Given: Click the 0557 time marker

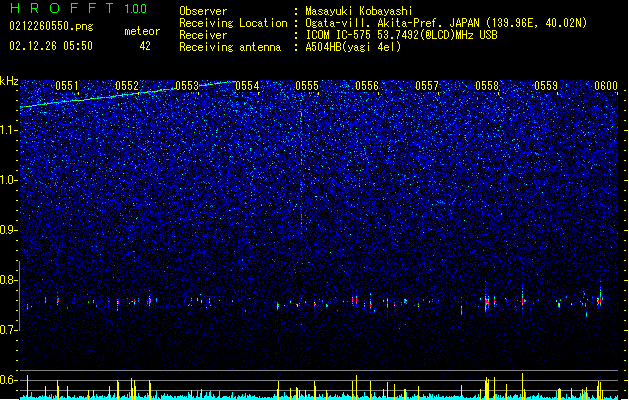Looking at the screenshot, I should coord(427,85).
